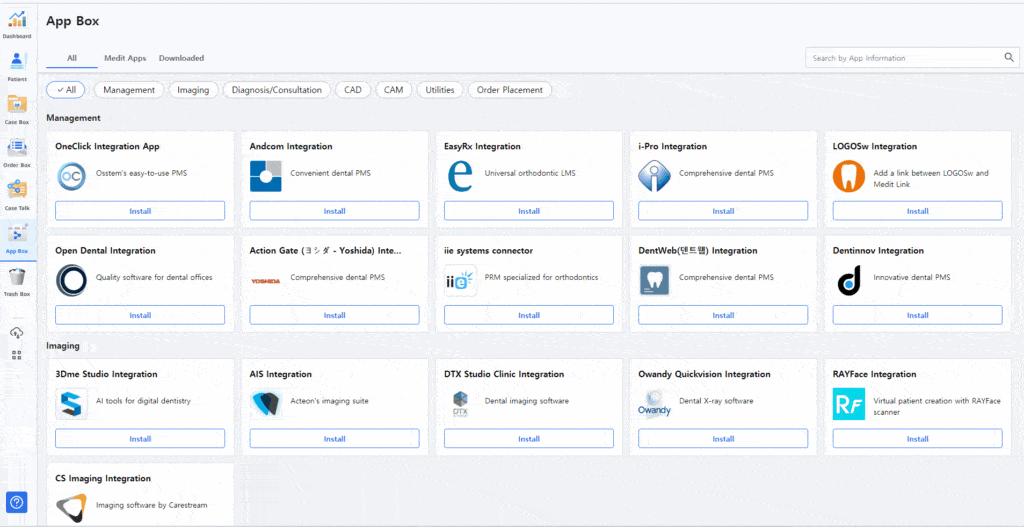Image resolution: width=1024 pixels, height=527 pixels.
Task: Click the Management section heading
Action: click(73, 118)
